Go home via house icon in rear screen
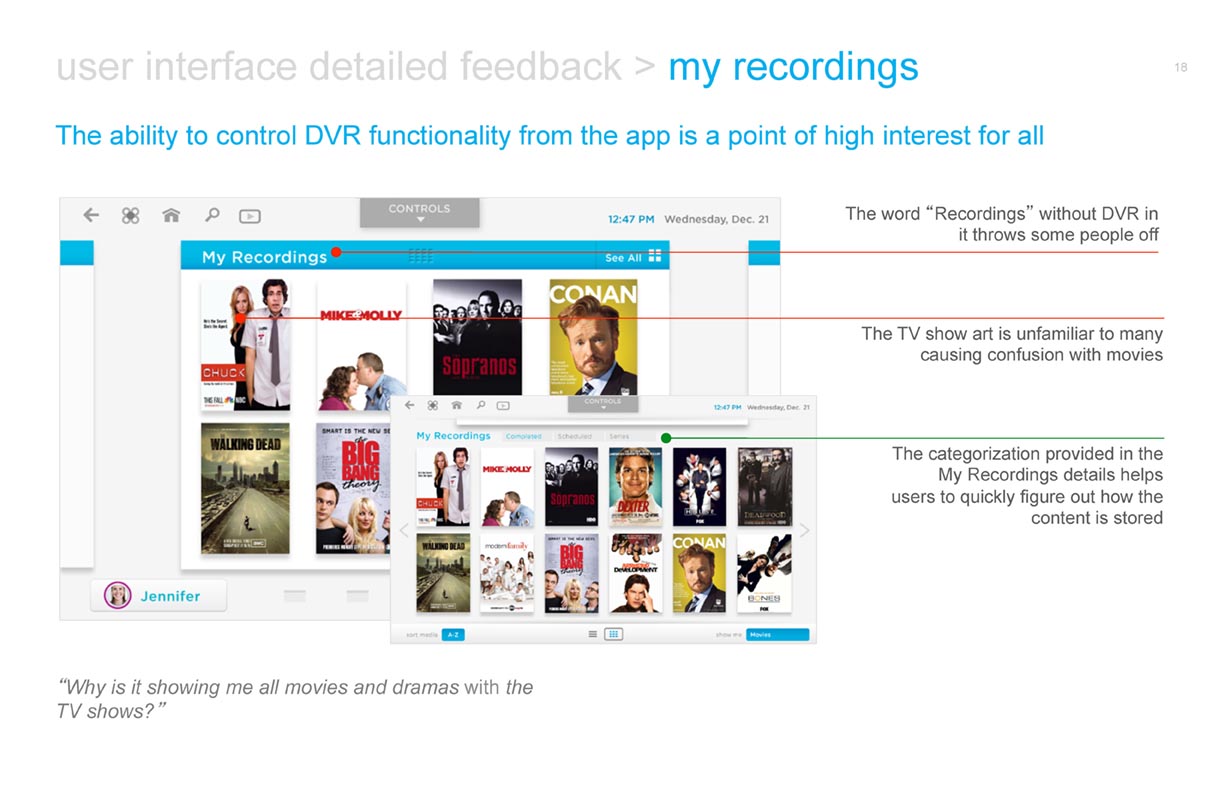Image resolution: width=1224 pixels, height=792 pixels. click(x=171, y=215)
